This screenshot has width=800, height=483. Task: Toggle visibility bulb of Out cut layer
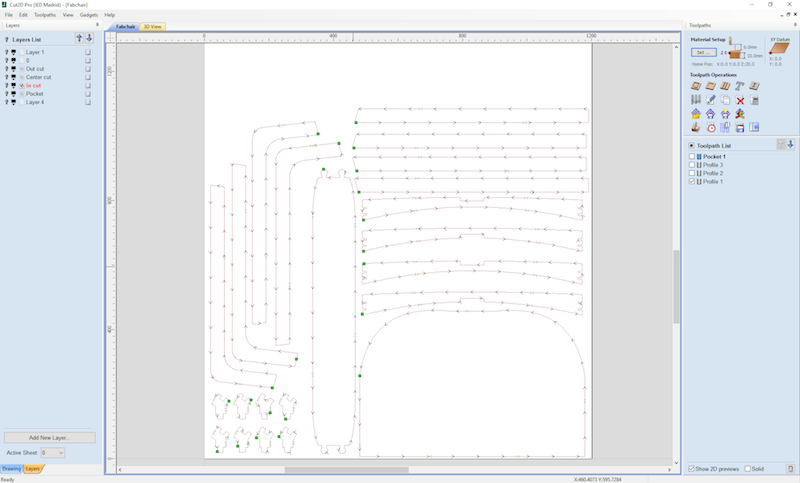point(7,69)
